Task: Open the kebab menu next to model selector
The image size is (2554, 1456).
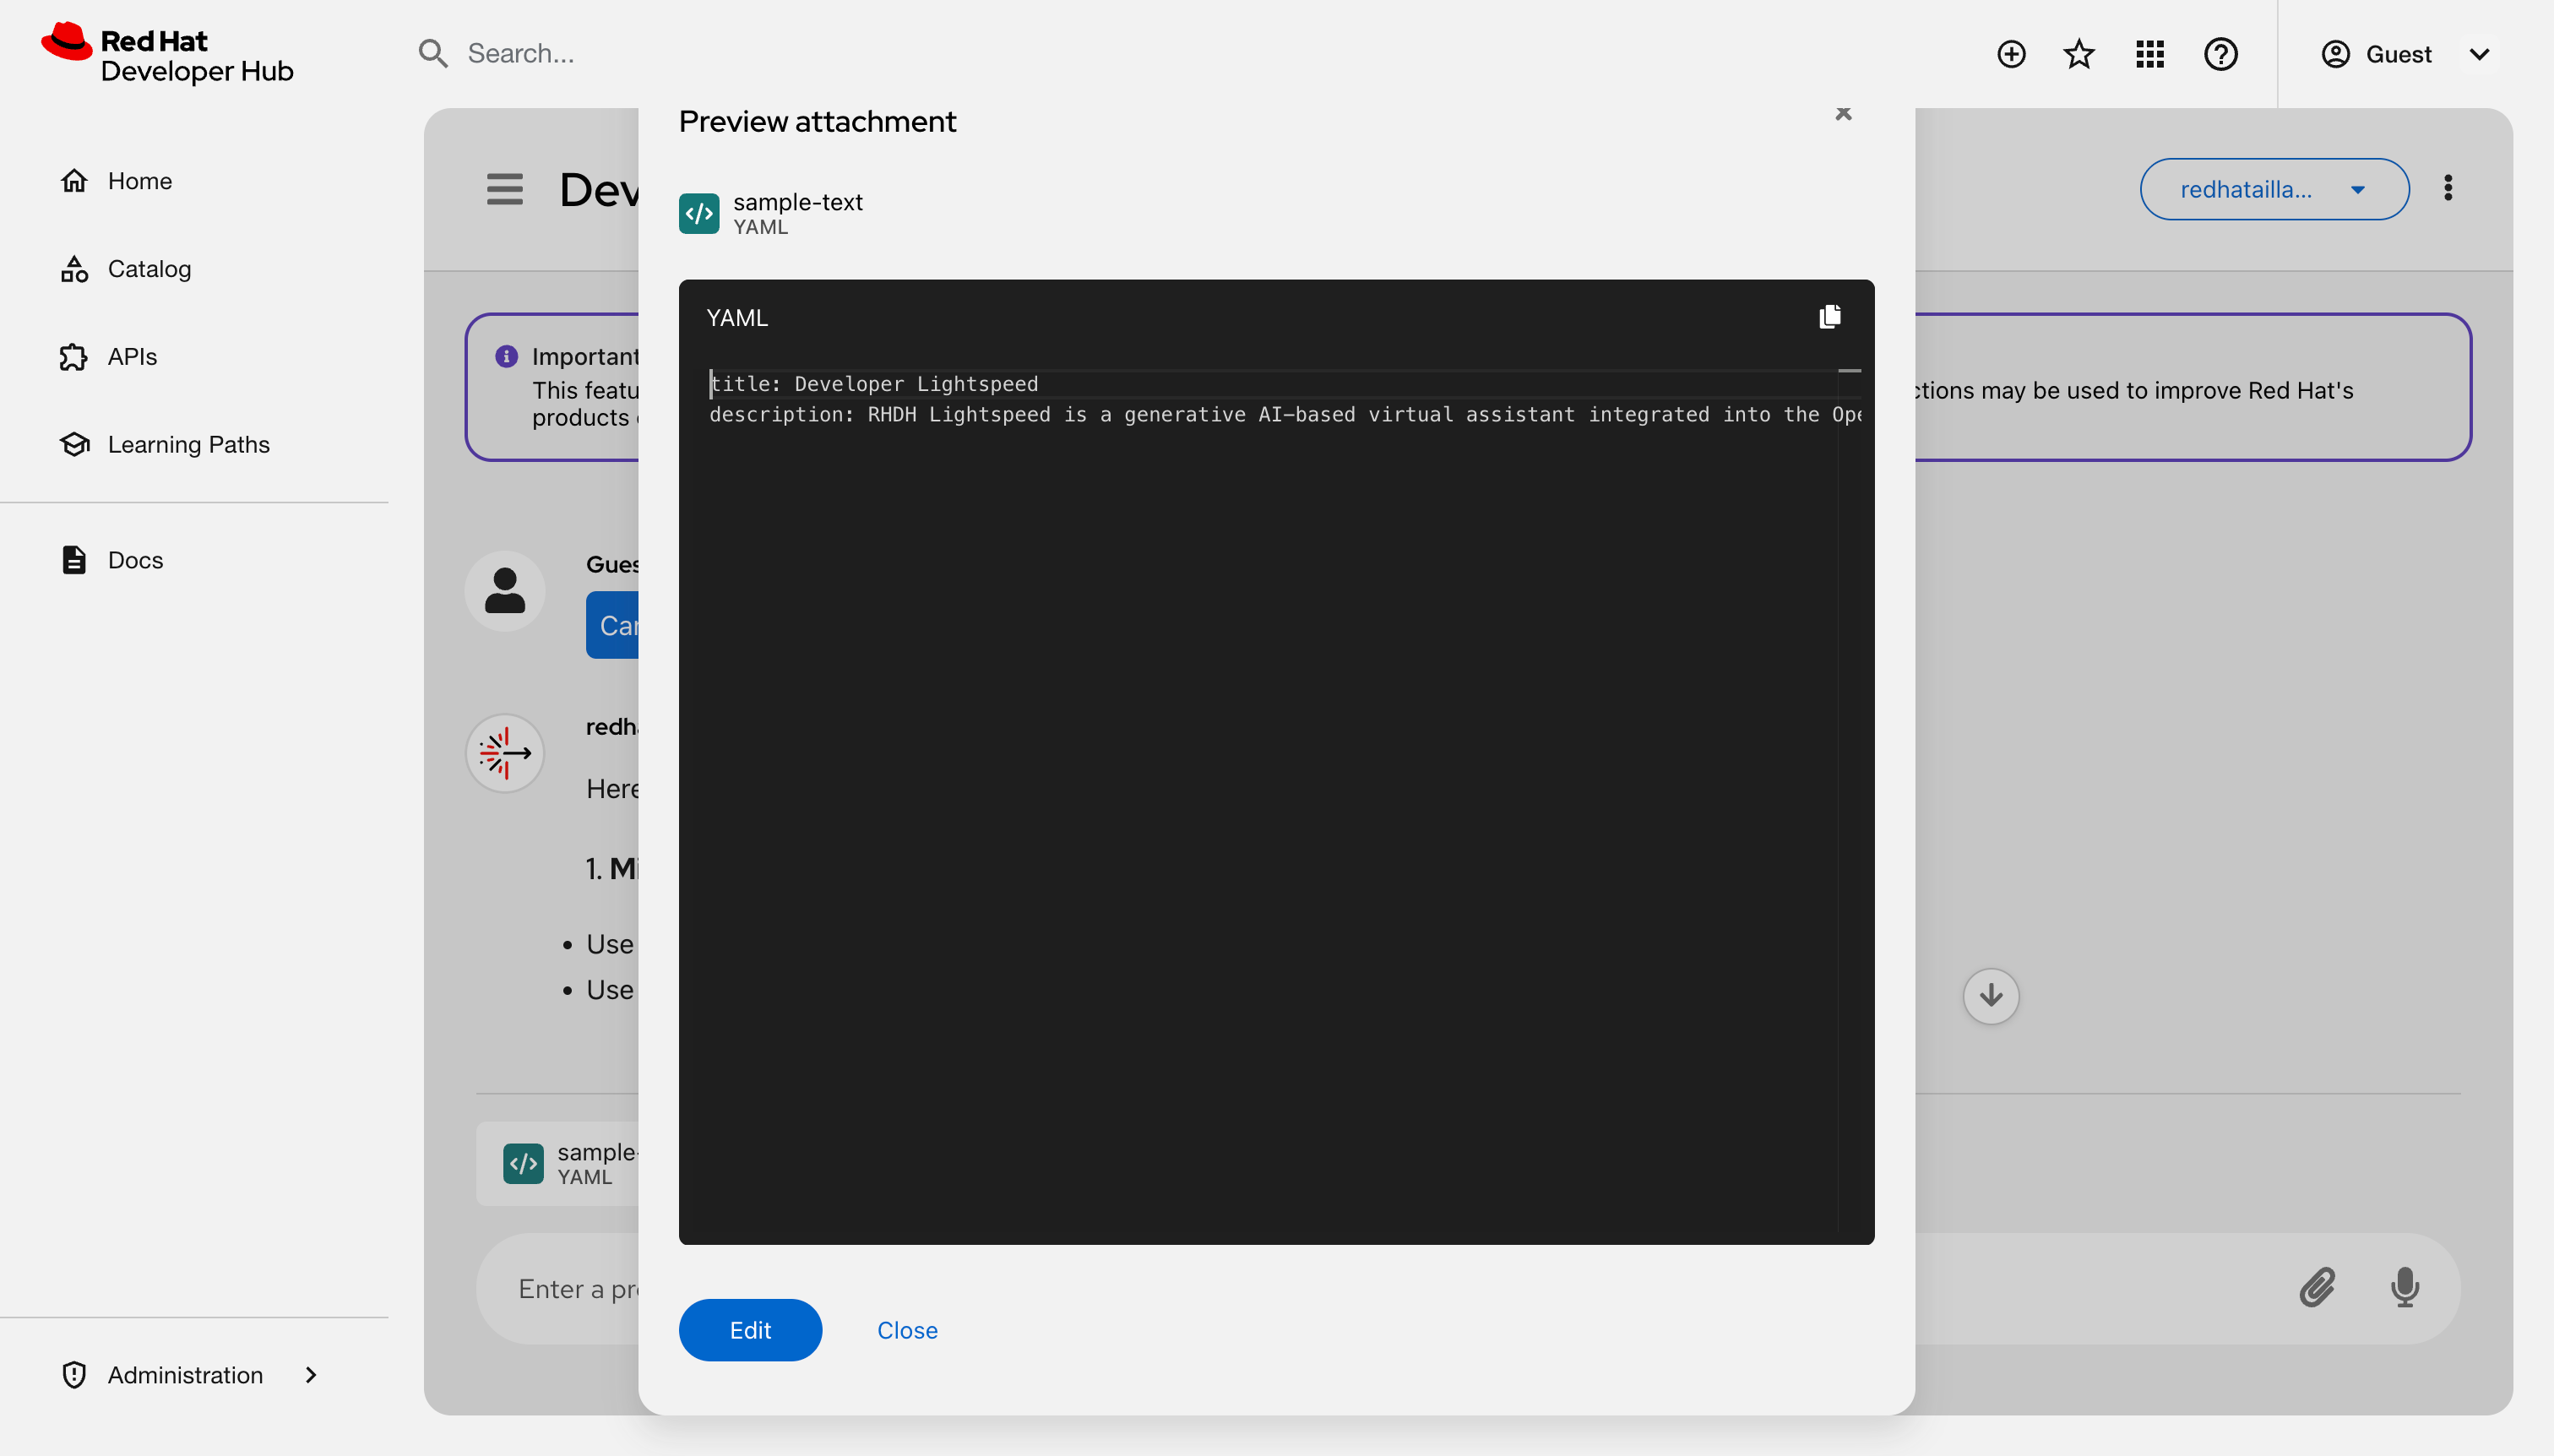Action: [2448, 188]
